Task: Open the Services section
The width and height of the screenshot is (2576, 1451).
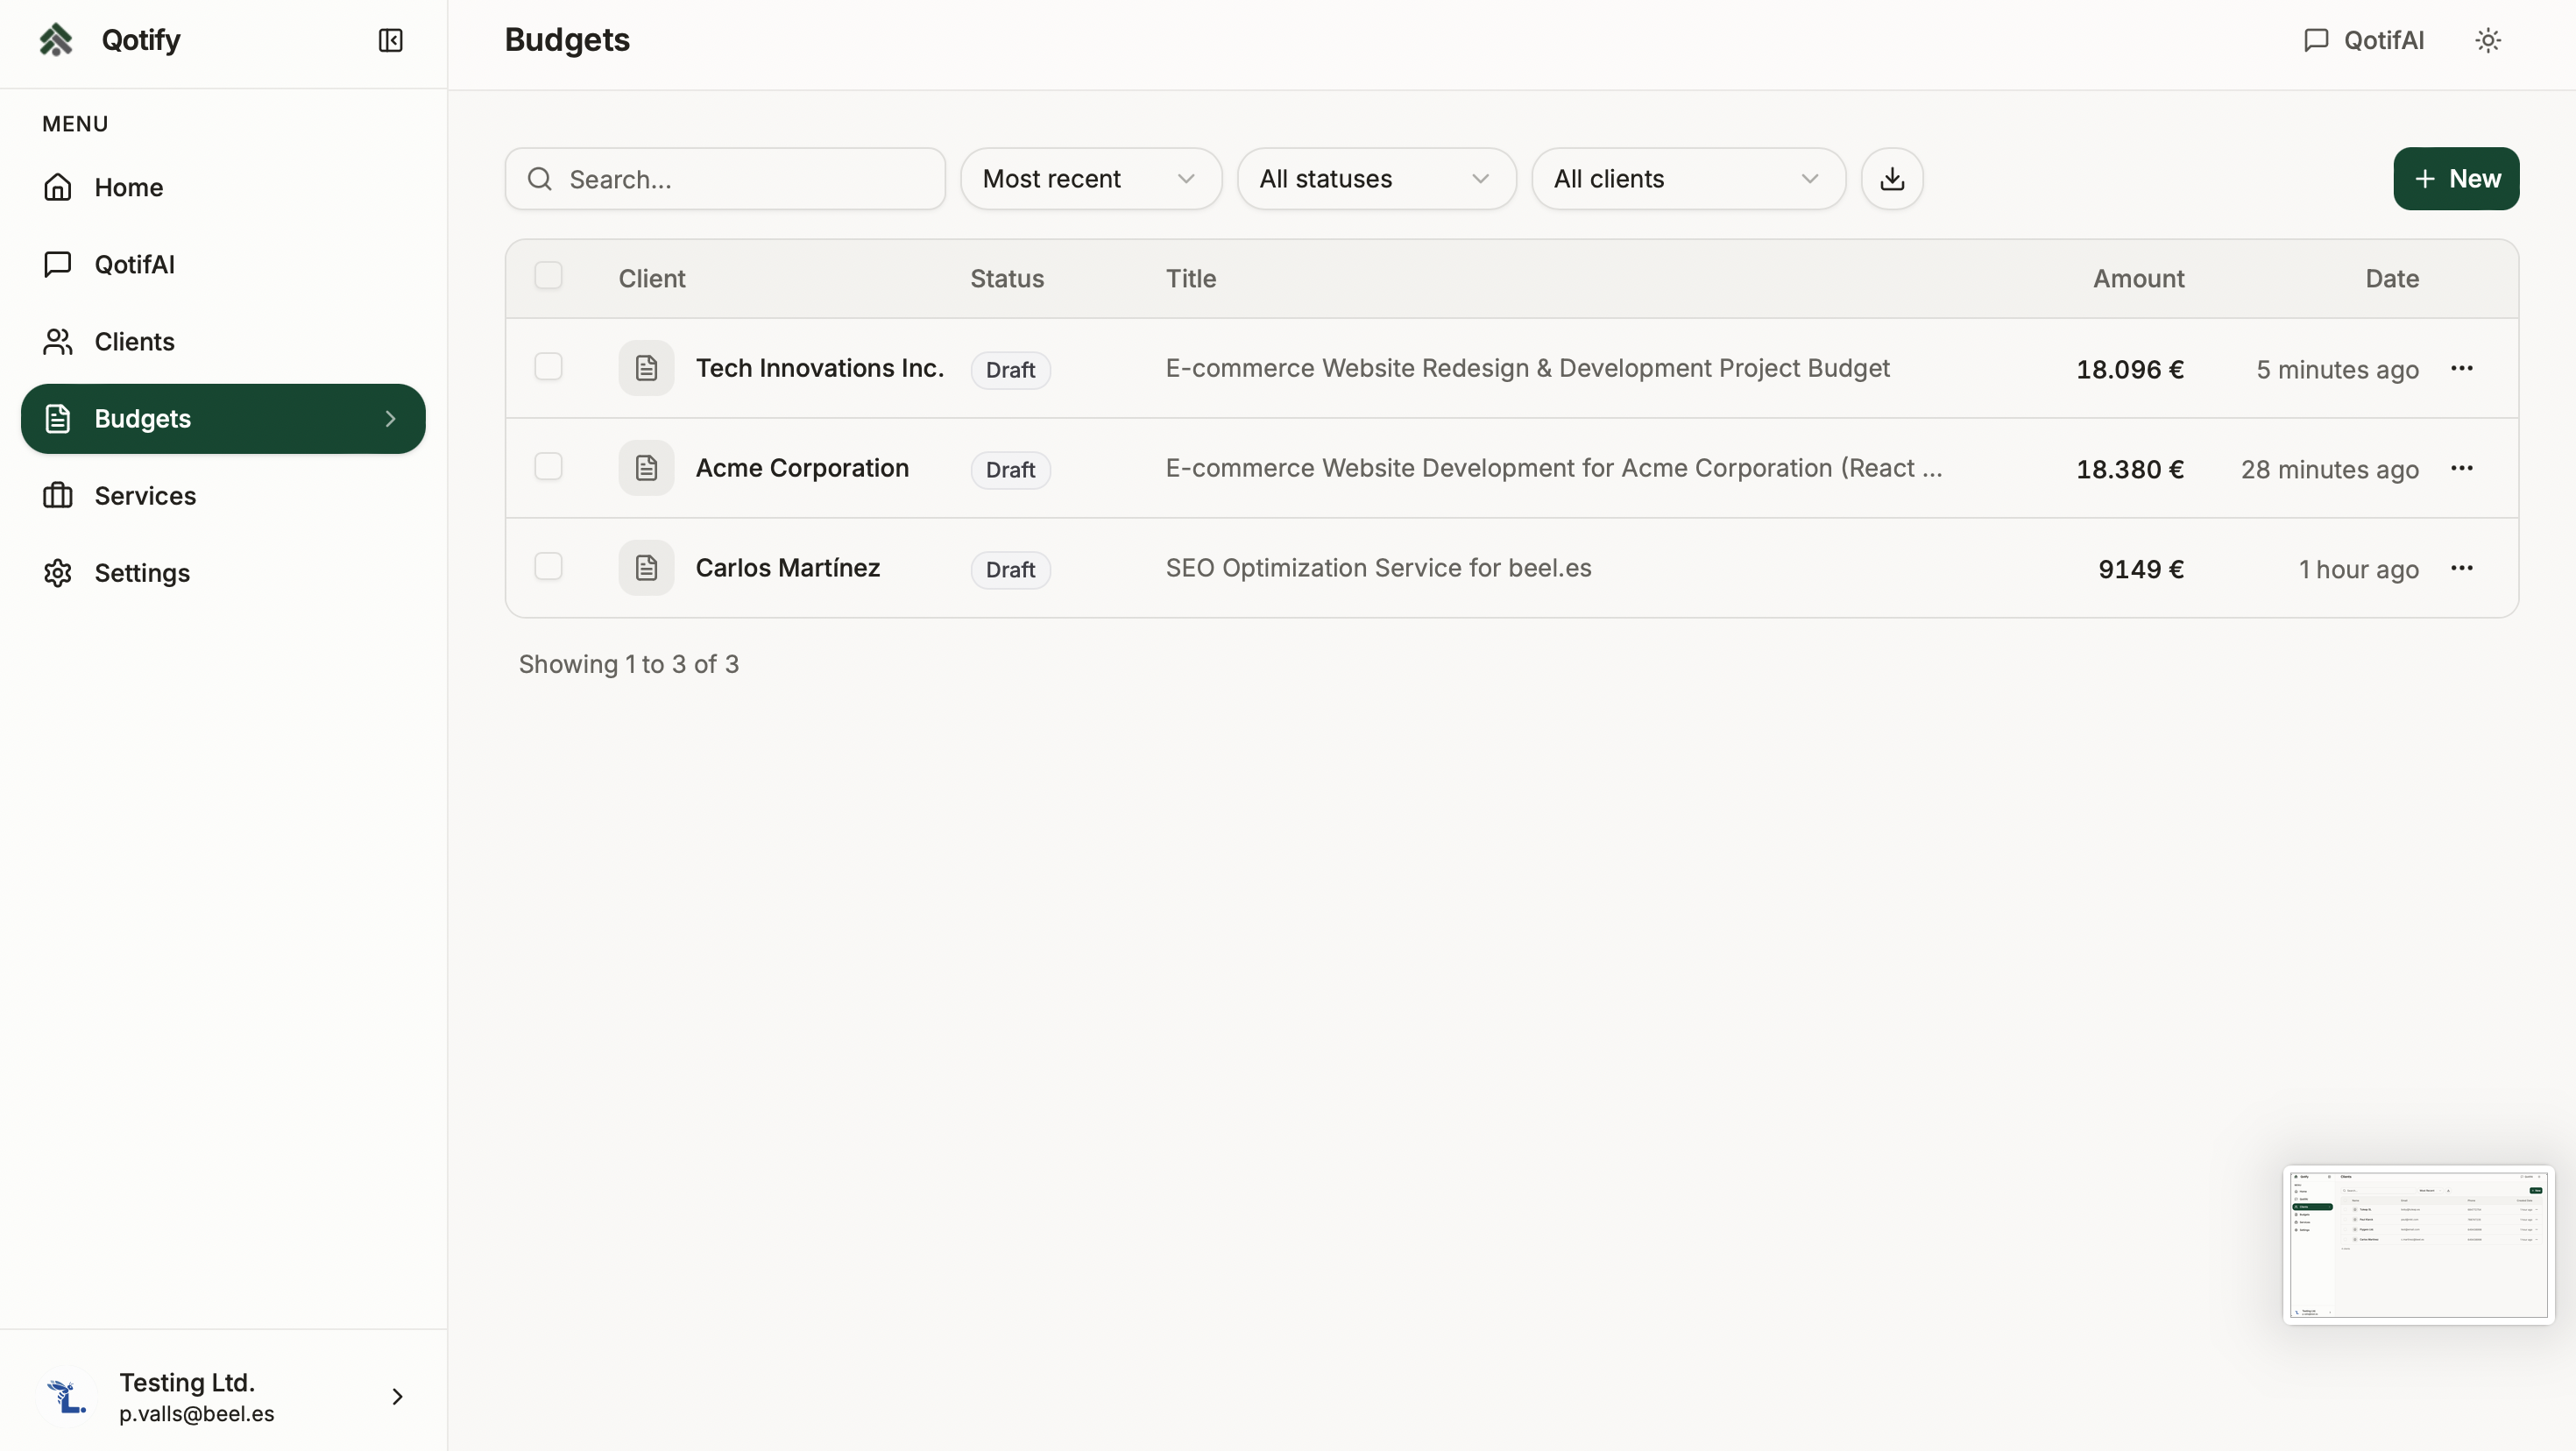Action: [145, 495]
